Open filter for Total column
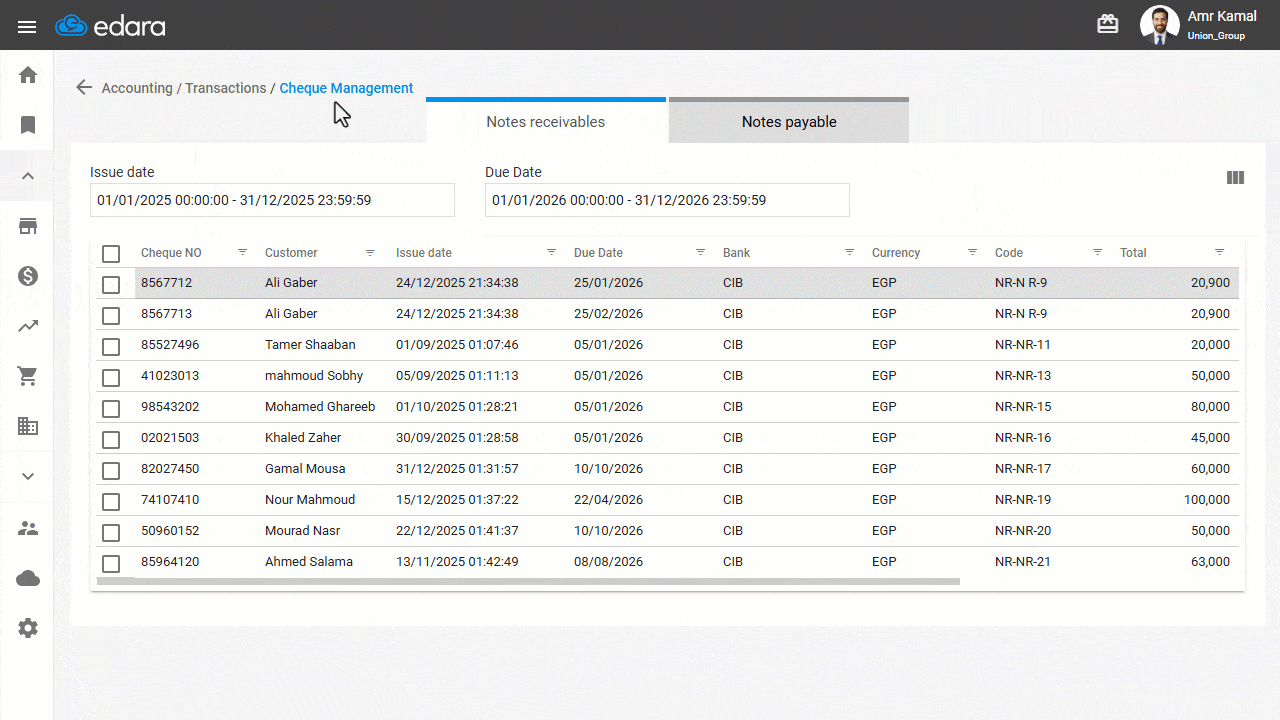Screen dimensions: 1280x720 coord(1219,252)
